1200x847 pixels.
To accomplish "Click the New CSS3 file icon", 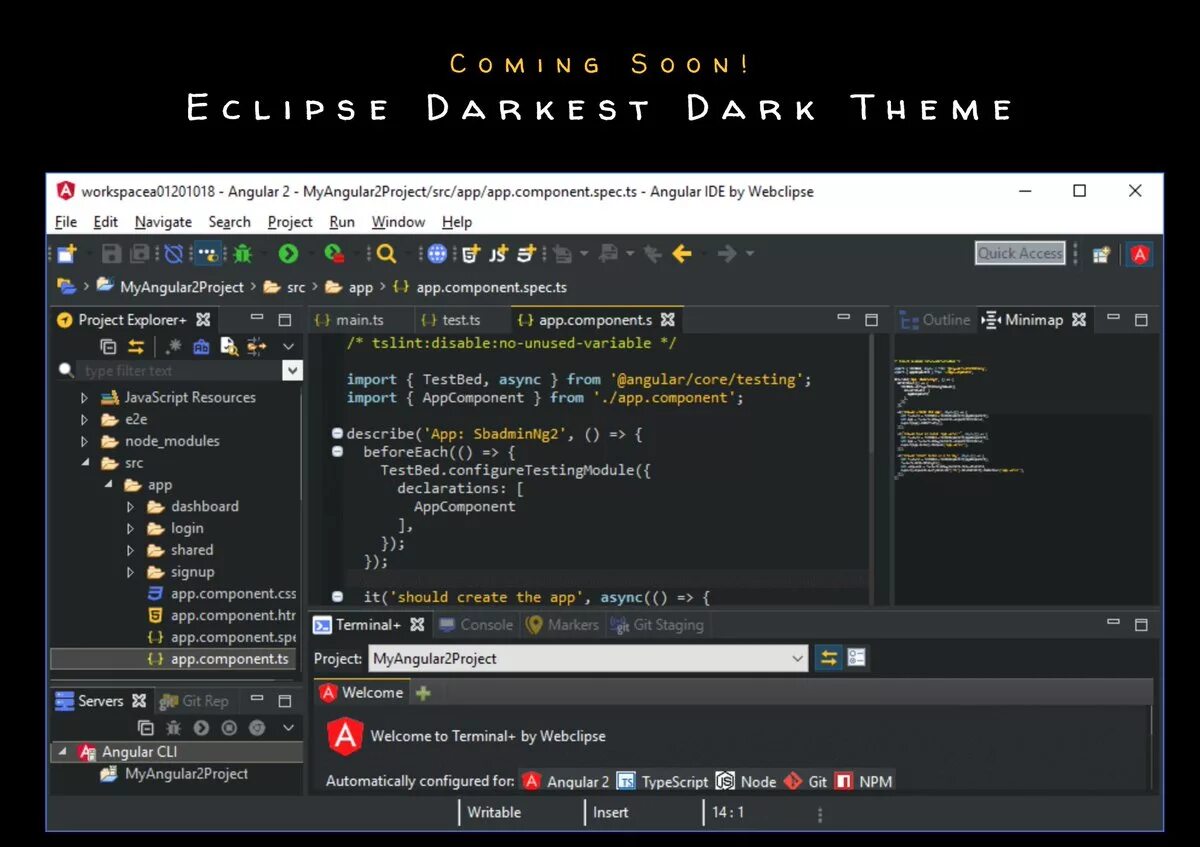I will pyautogui.click(x=527, y=254).
